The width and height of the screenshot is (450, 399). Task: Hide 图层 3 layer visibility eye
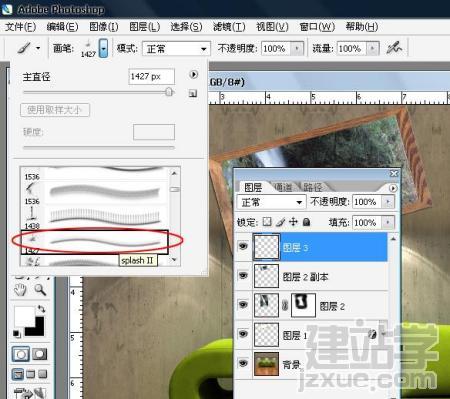(243, 247)
